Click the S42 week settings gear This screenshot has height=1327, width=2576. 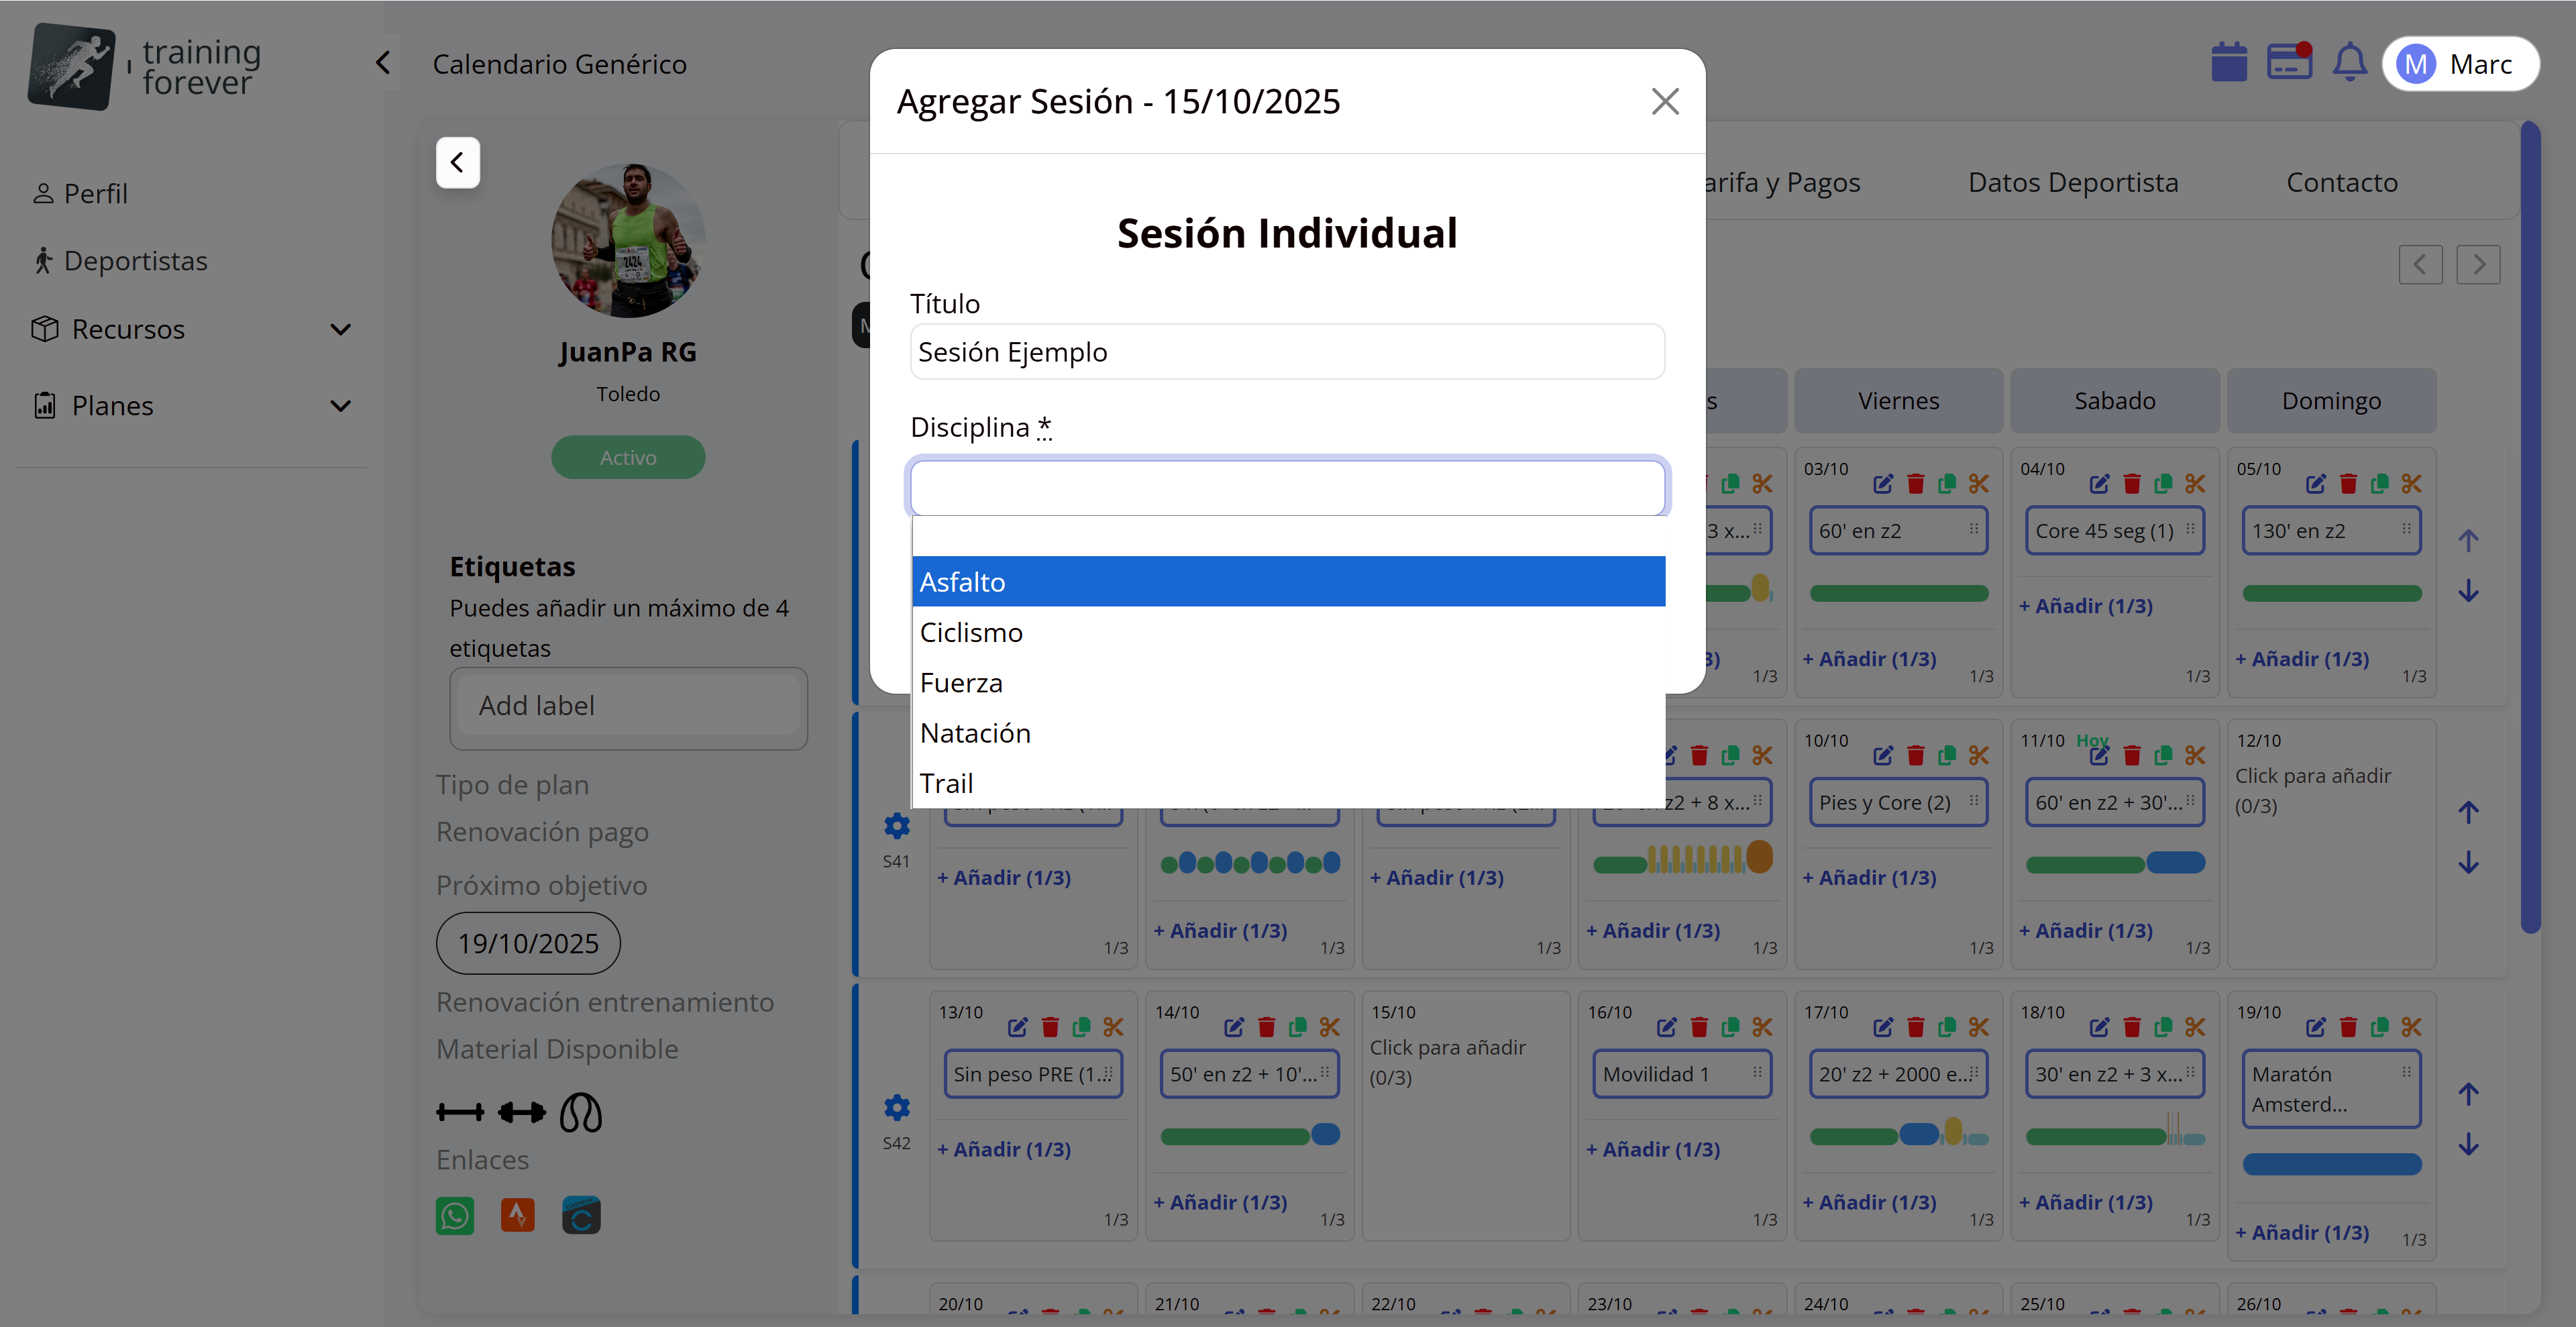[897, 1107]
